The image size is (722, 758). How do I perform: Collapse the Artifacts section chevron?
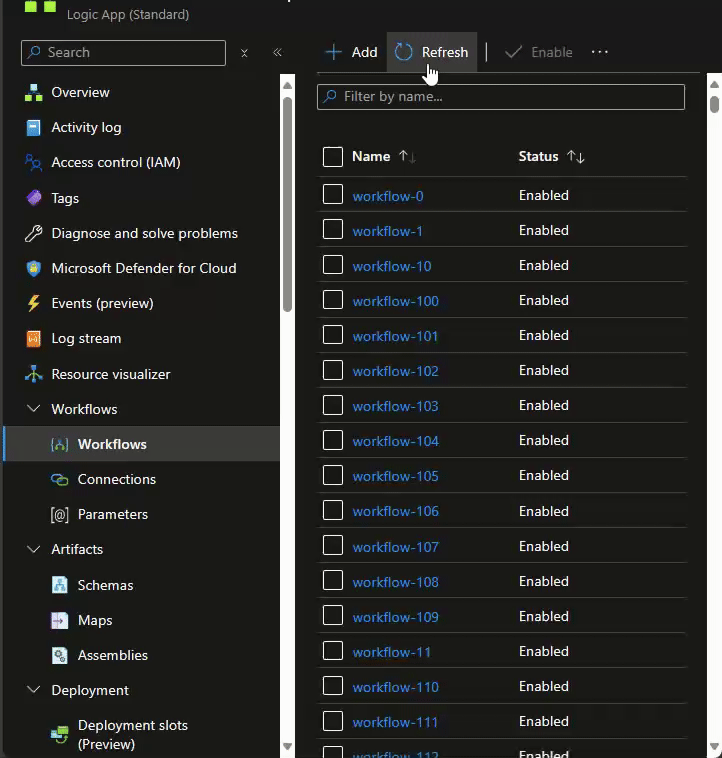tap(33, 549)
